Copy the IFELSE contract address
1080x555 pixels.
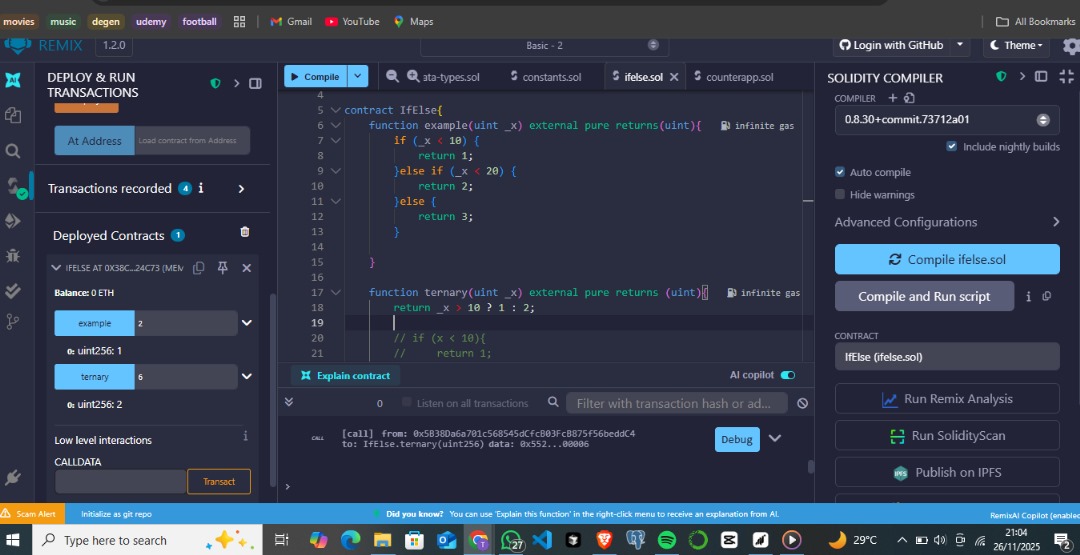[x=198, y=268]
